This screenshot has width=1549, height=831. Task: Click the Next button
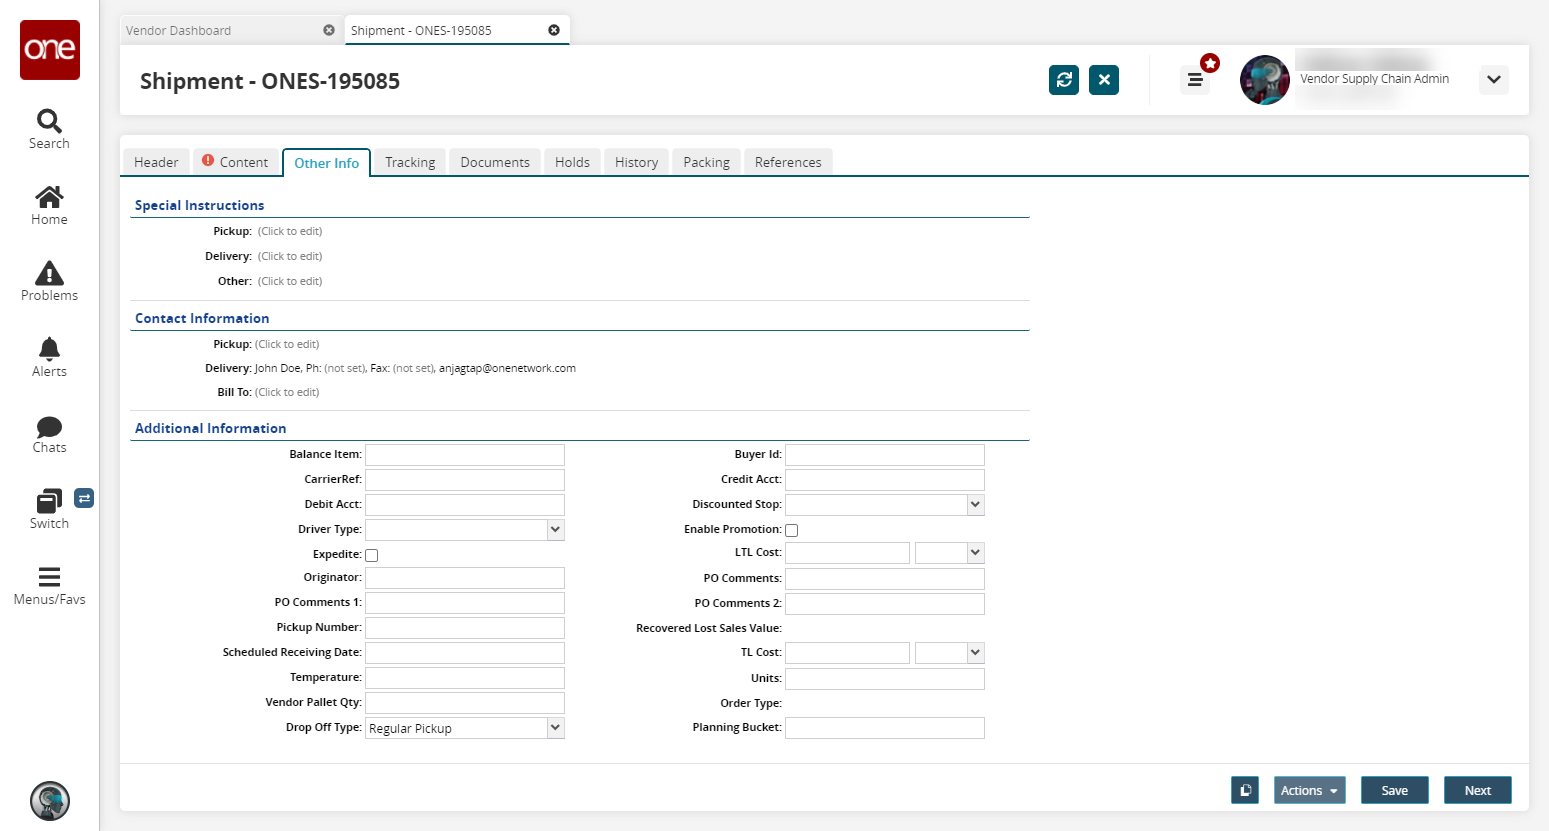[x=1477, y=790]
